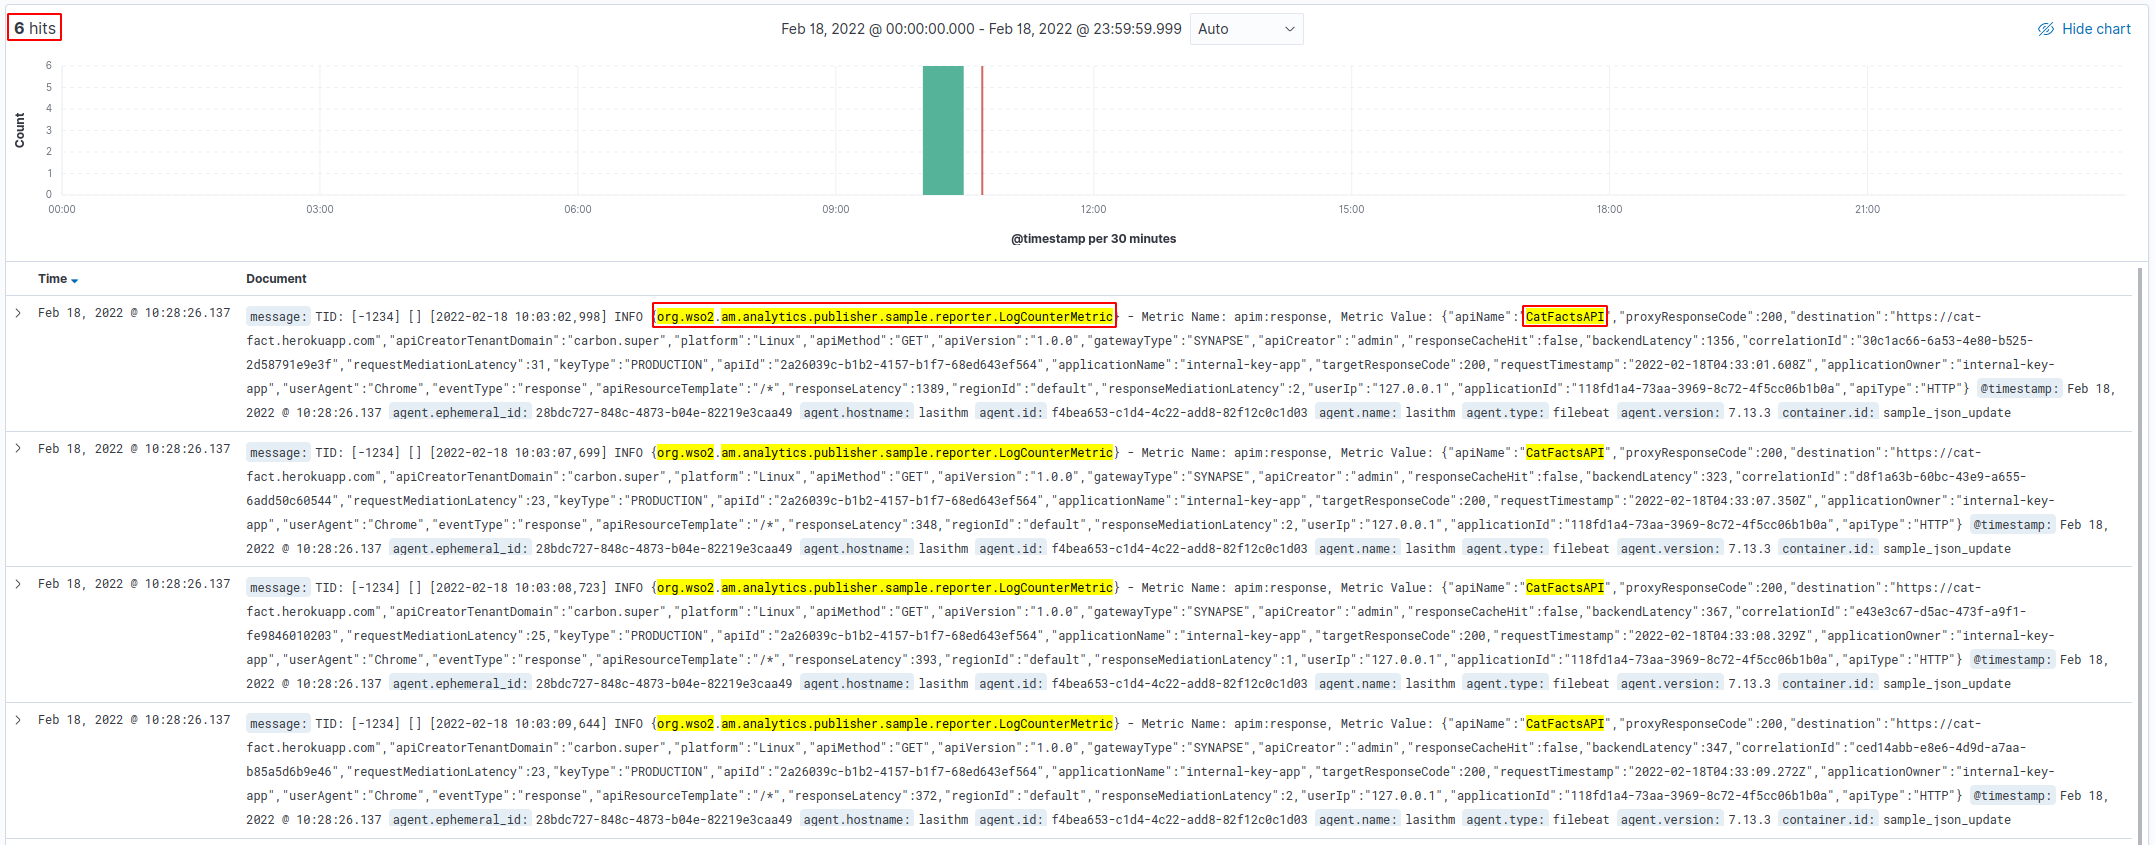
Task: Click highlighted CatFactsAPI in fourth row
Action: point(1564,724)
